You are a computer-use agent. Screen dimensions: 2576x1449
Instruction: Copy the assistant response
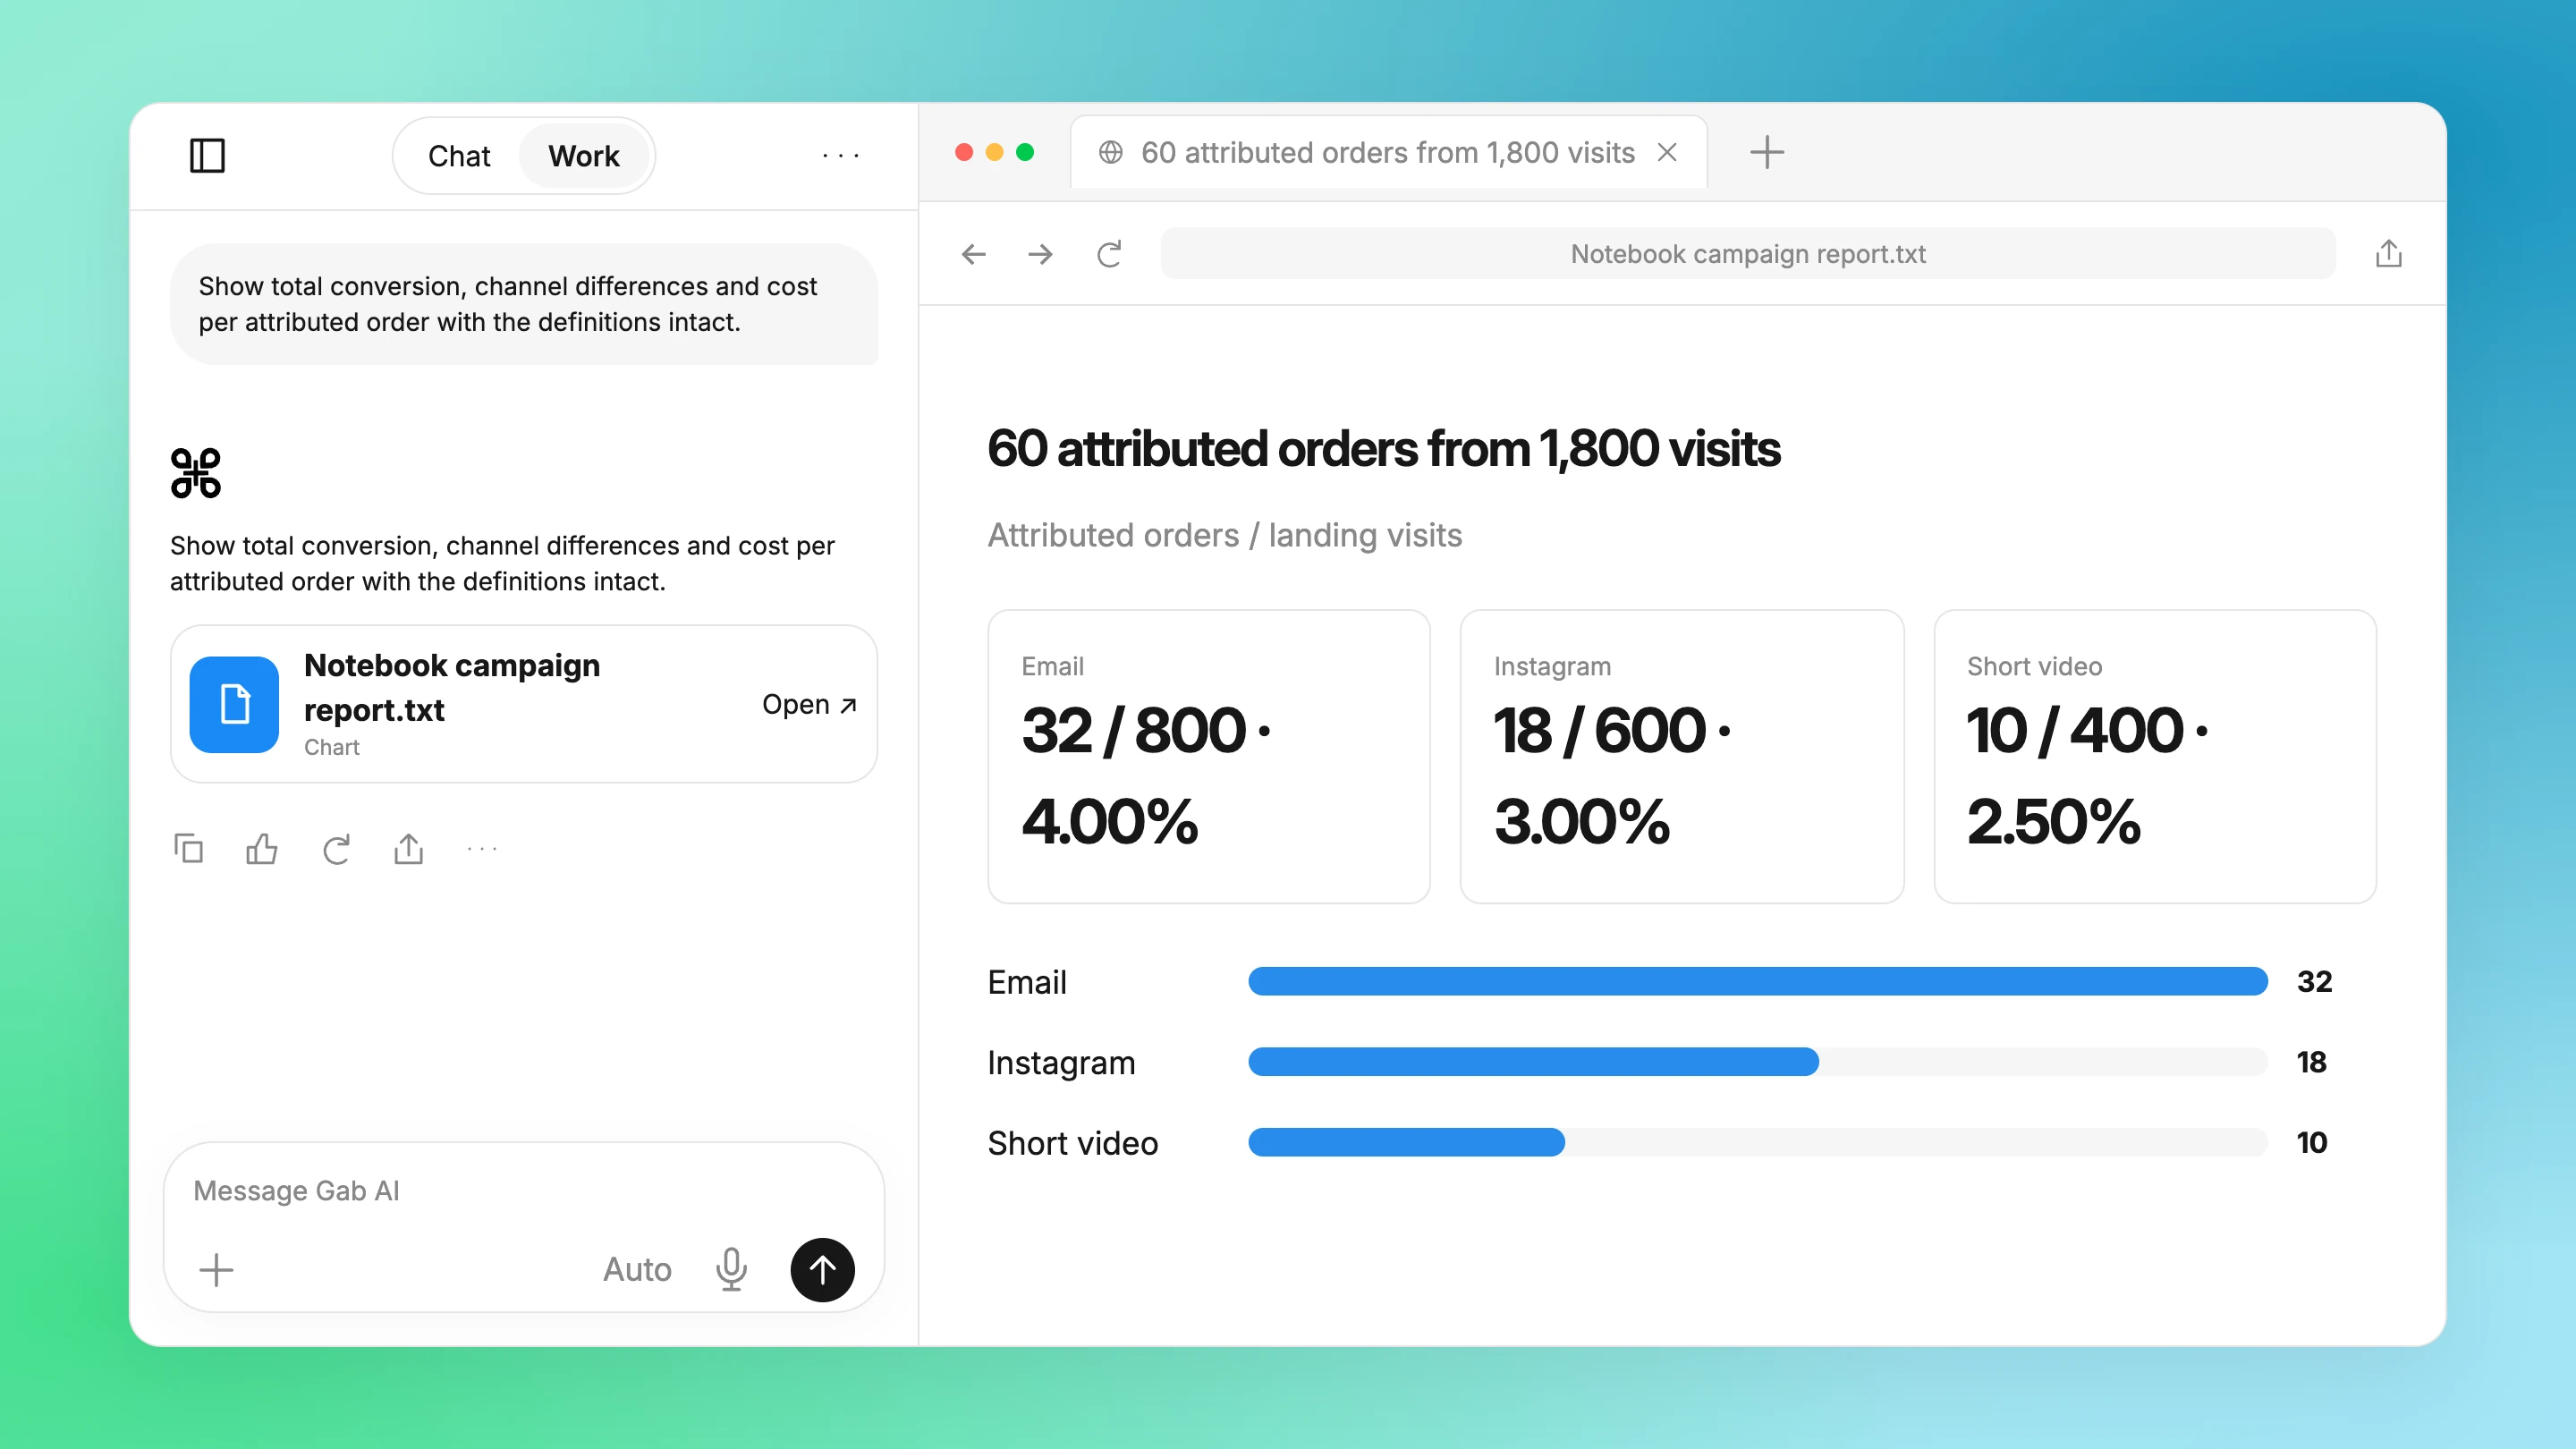[188, 848]
